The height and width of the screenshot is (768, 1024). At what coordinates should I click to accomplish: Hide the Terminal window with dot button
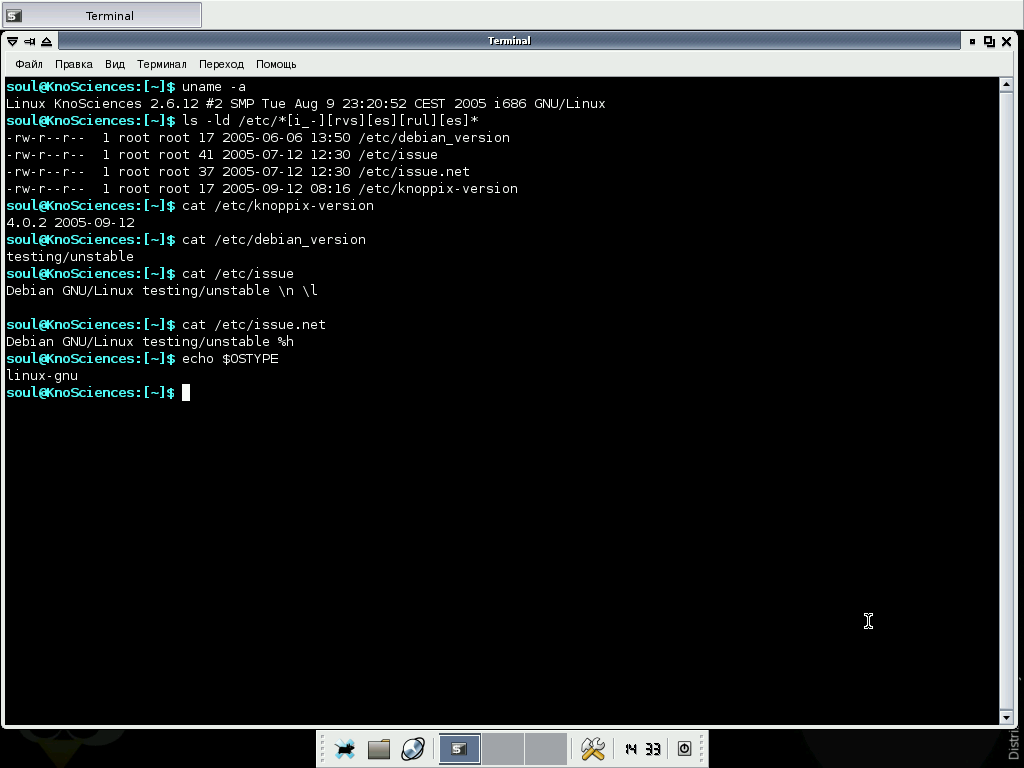pos(972,41)
